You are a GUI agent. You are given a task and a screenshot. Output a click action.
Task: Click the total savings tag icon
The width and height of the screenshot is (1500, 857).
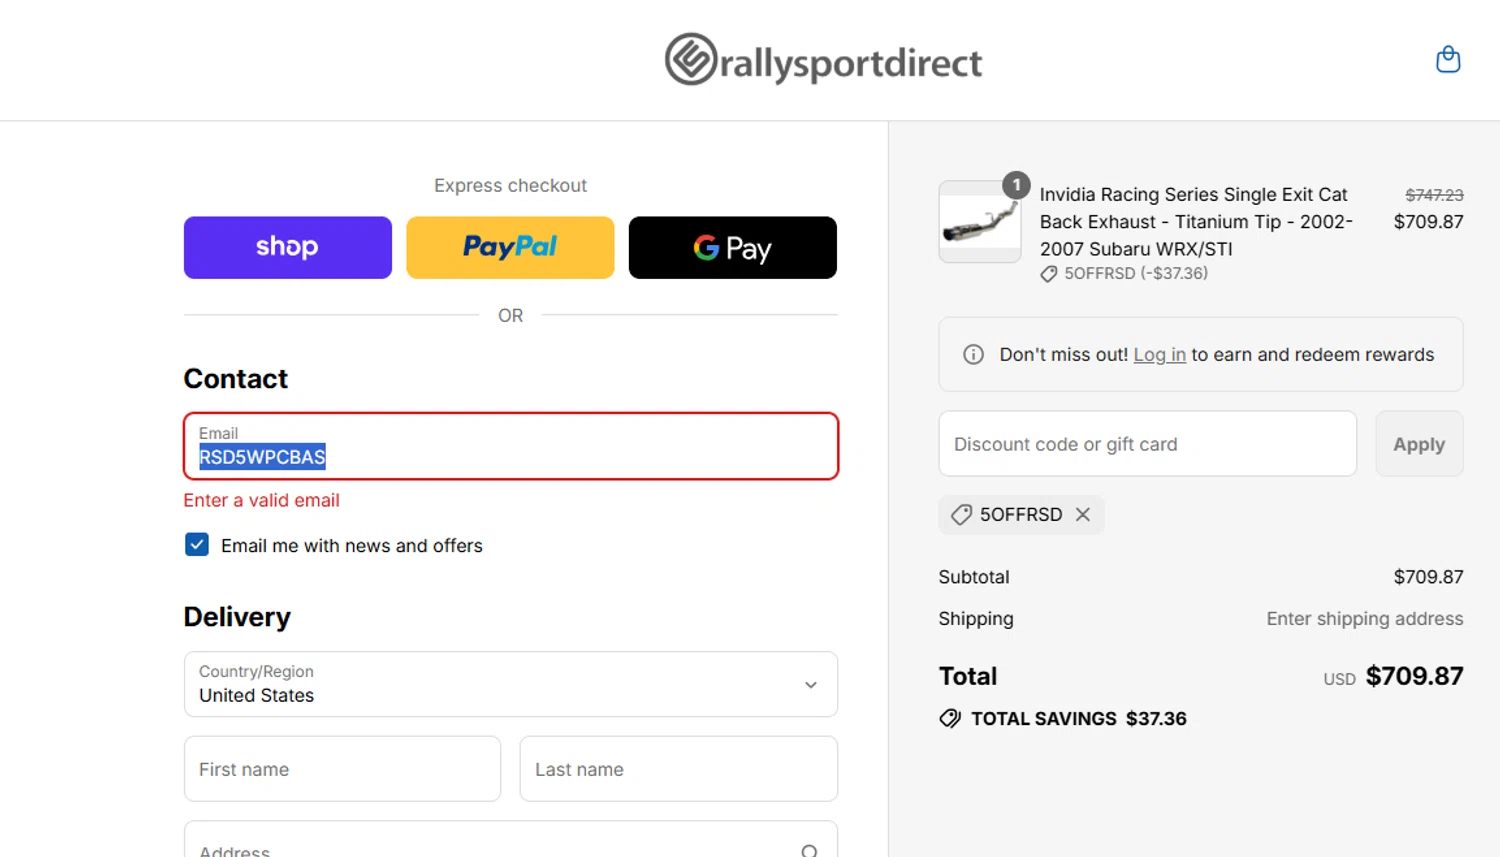950,718
